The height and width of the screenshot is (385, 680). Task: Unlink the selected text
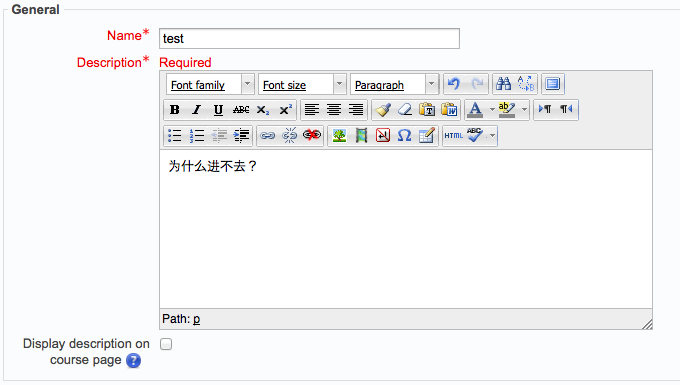(290, 136)
